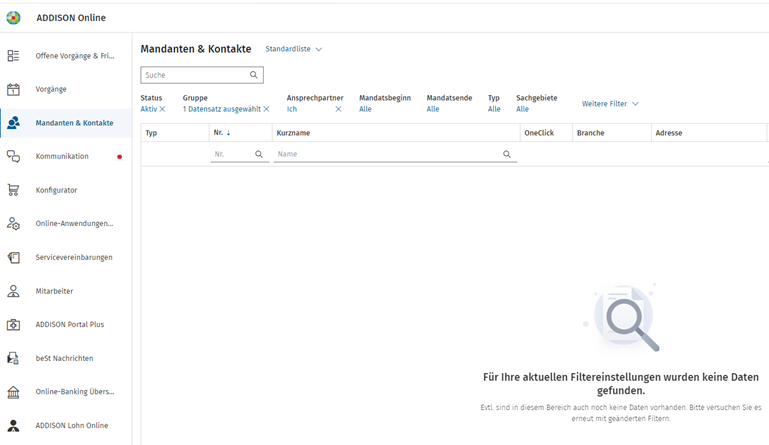Click the beSt Nachrichten icon
The width and height of the screenshot is (769, 445).
pyautogui.click(x=13, y=358)
